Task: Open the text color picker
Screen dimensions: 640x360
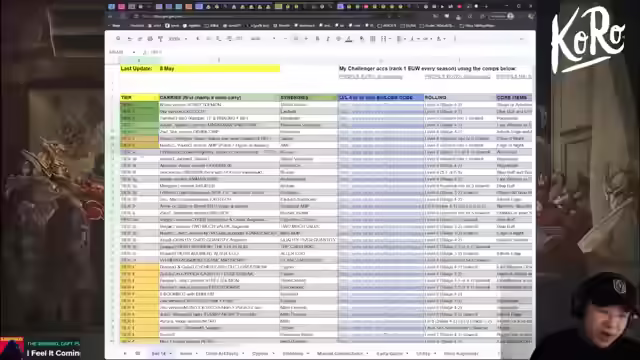Action: click(x=349, y=39)
